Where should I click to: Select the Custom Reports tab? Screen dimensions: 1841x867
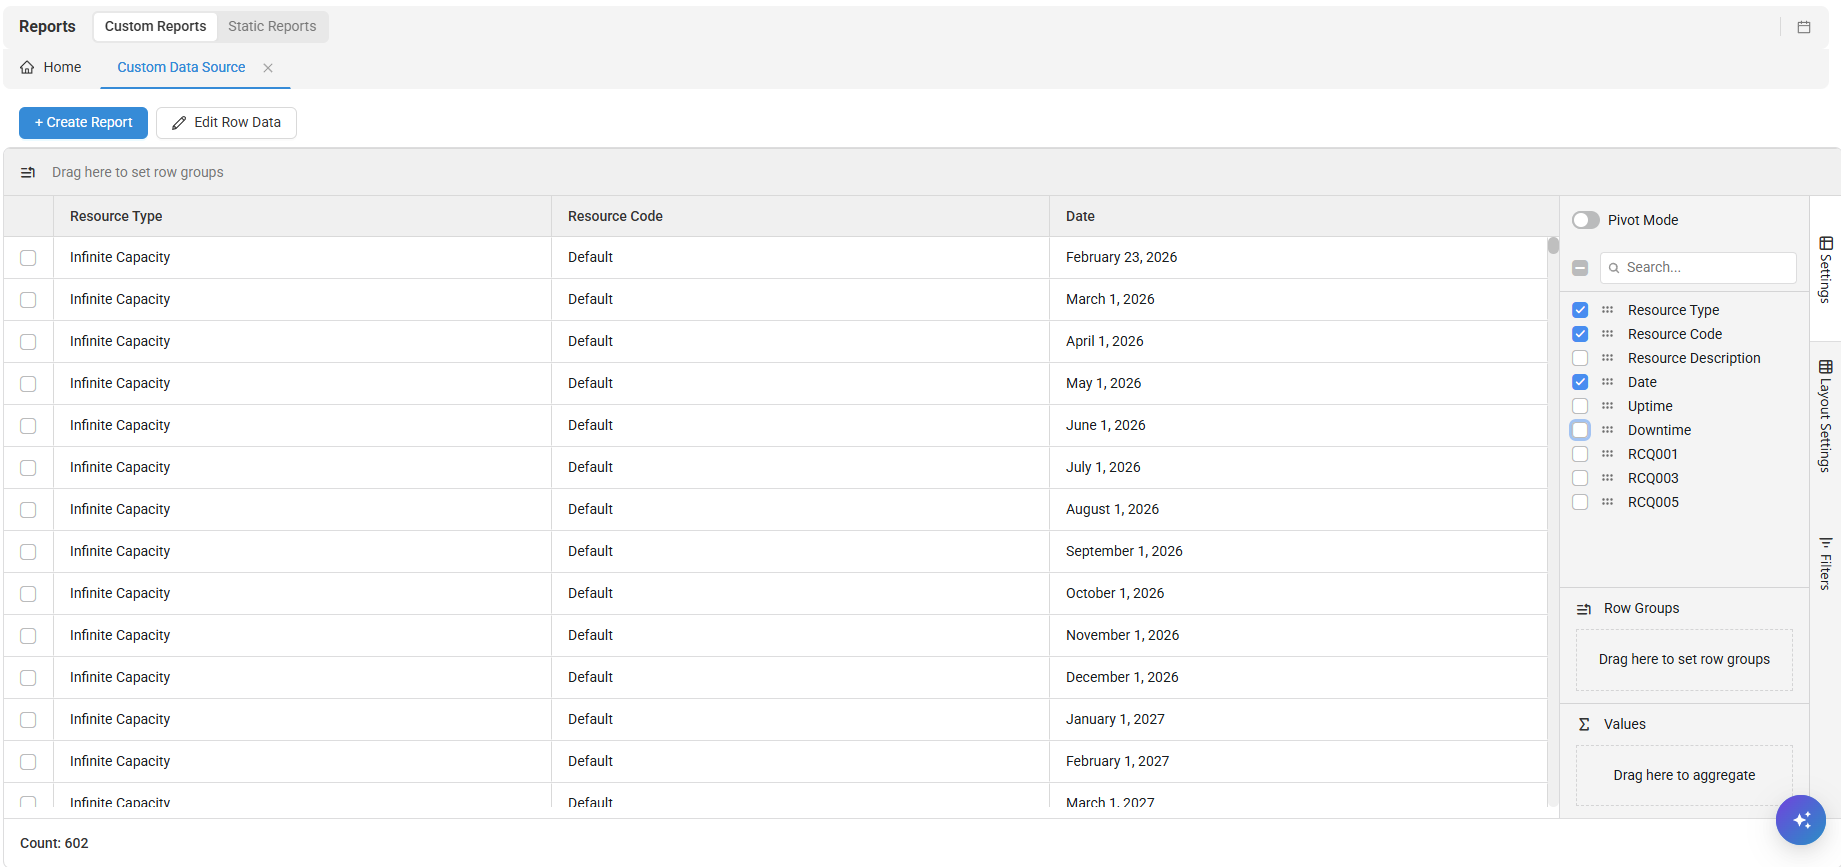pos(155,26)
